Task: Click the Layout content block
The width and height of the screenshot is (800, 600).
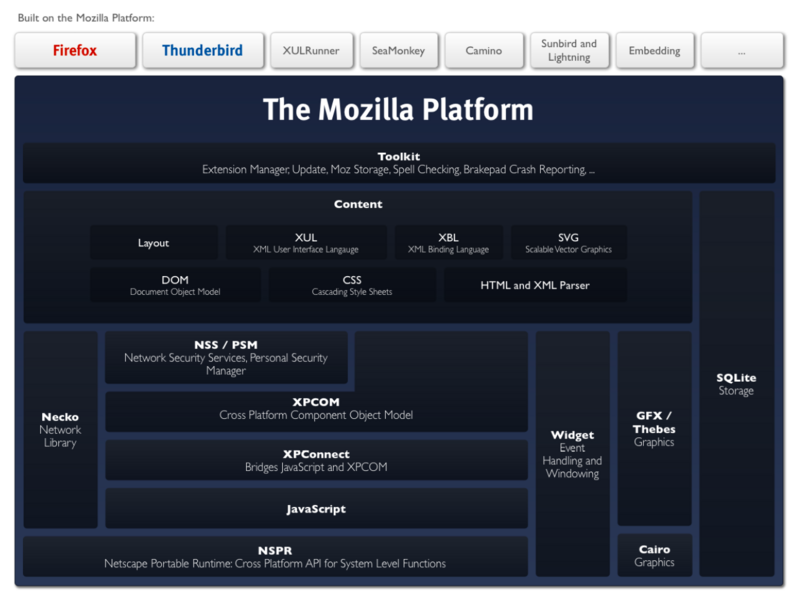Action: click(153, 243)
